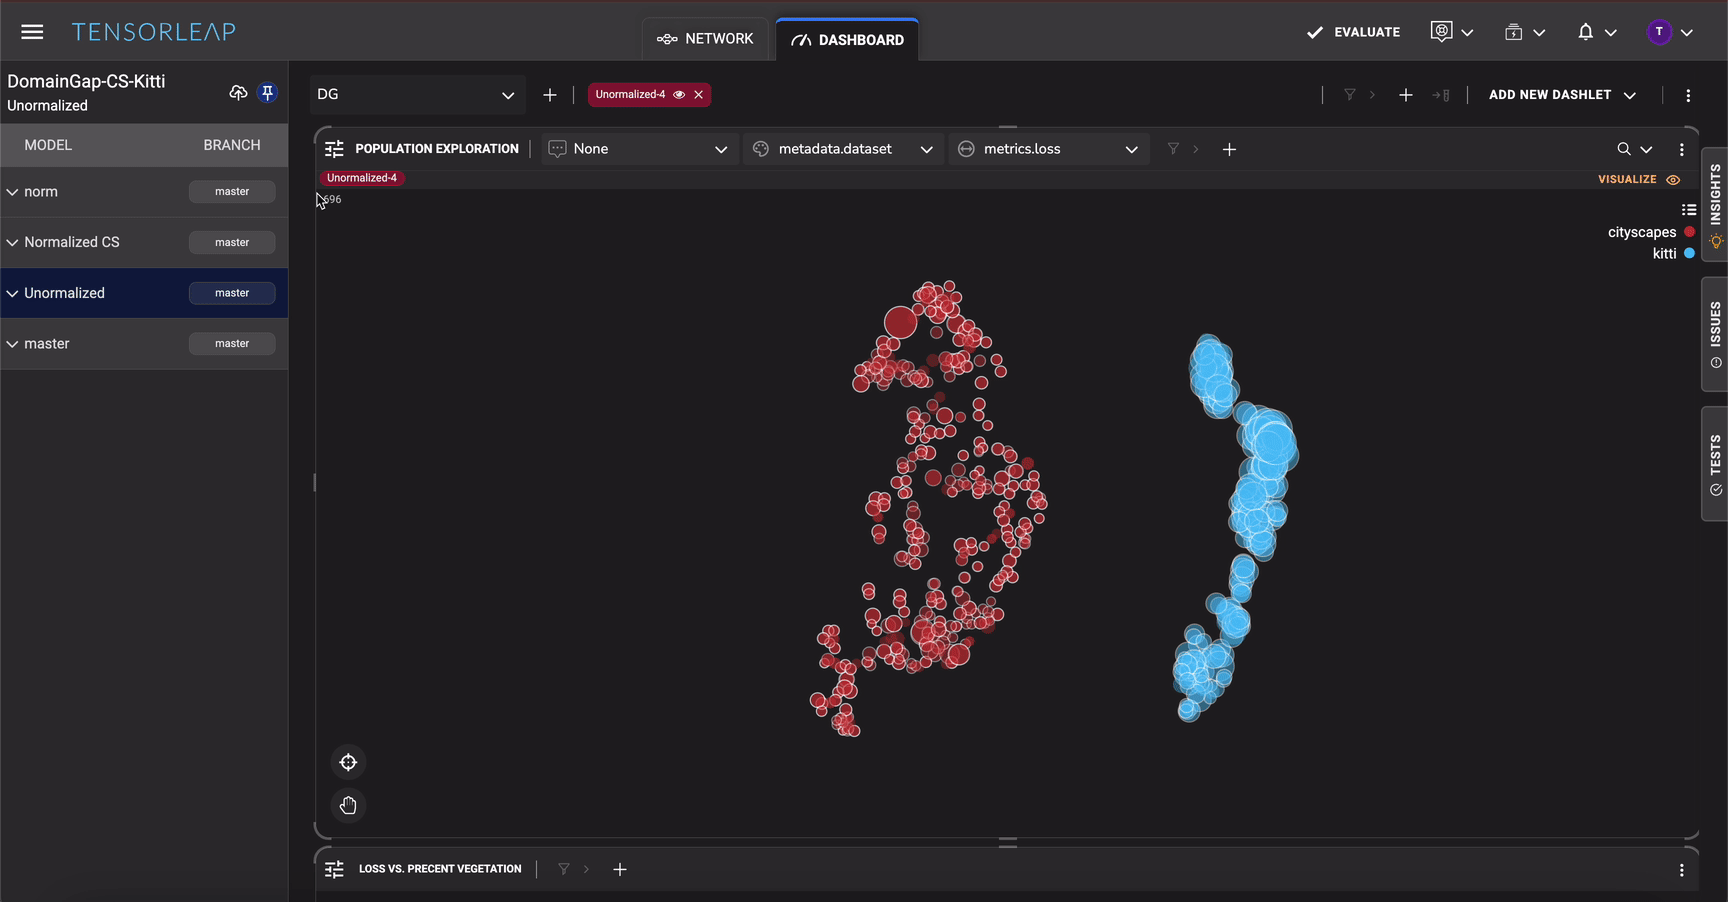This screenshot has height=902, width=1728.
Task: Click the EVALUATE button
Action: click(1353, 32)
